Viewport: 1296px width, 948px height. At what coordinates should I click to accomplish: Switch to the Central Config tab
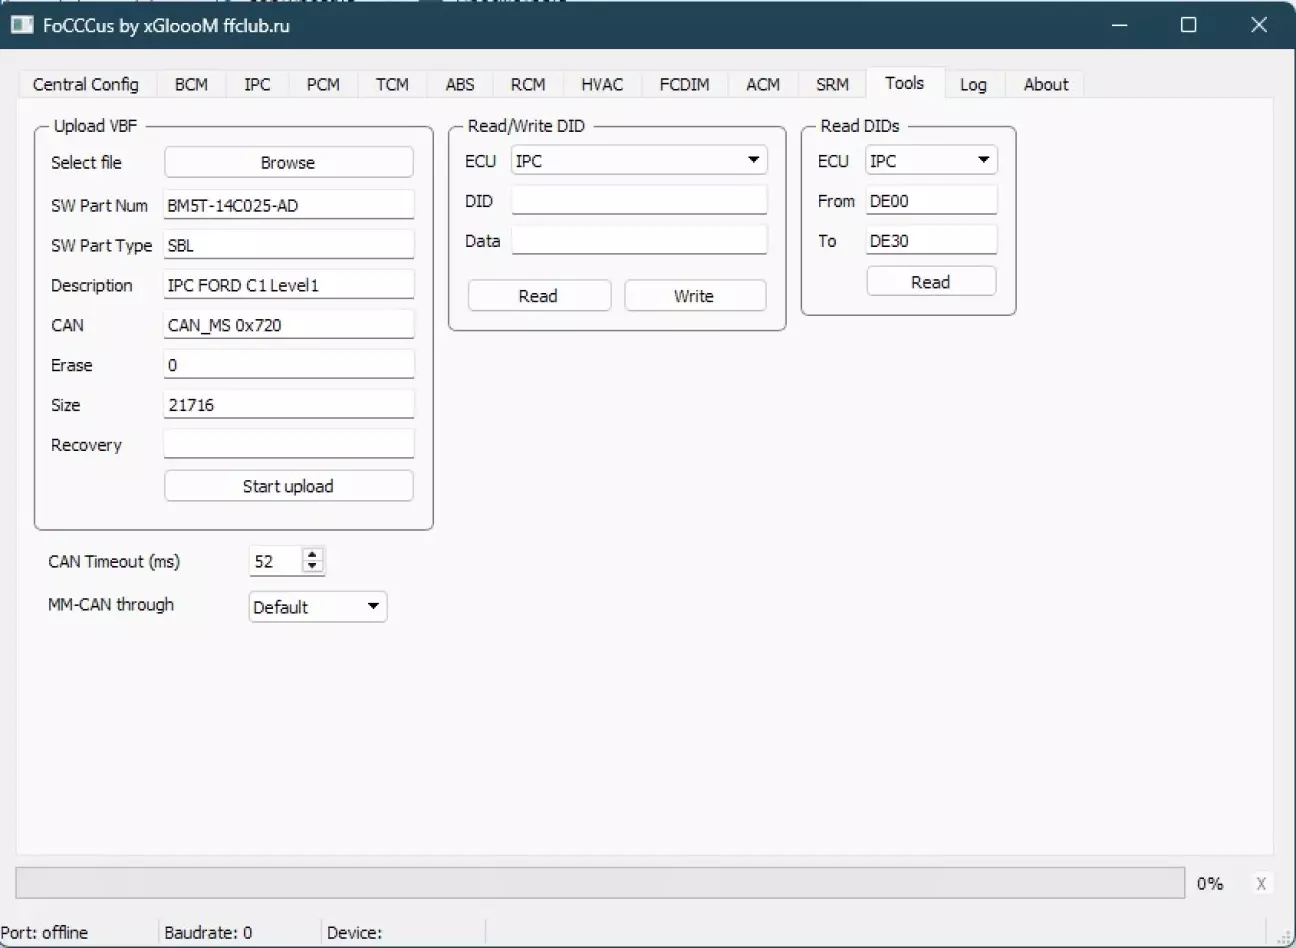coord(85,85)
